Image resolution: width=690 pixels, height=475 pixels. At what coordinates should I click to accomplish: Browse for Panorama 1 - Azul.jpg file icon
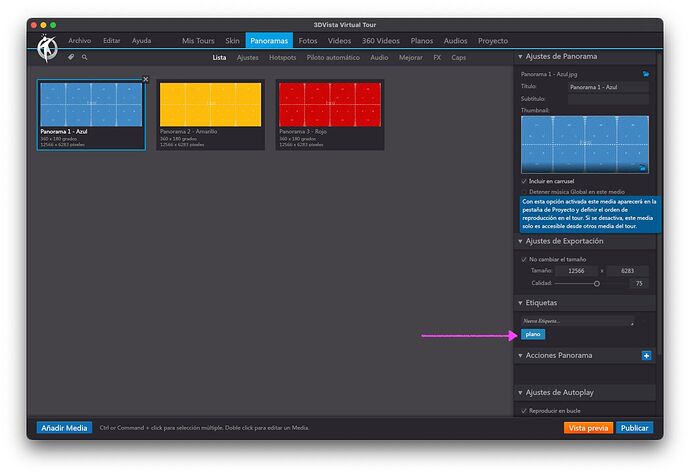pyautogui.click(x=645, y=74)
